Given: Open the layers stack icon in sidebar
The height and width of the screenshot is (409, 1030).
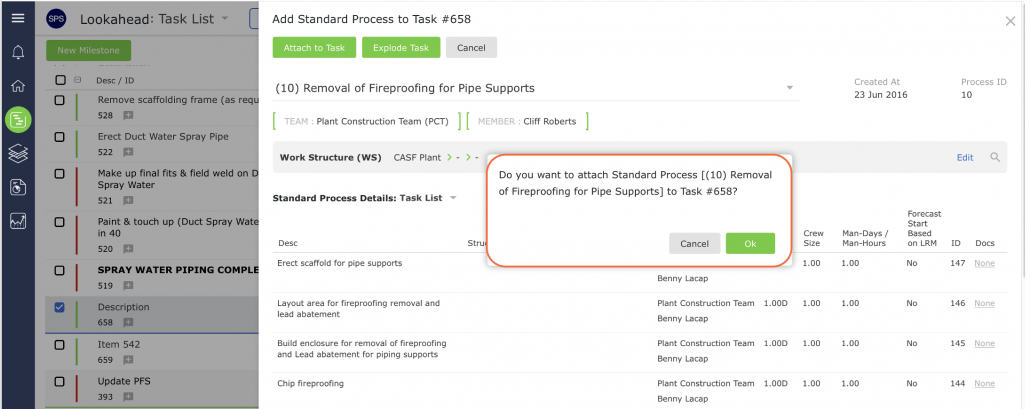Looking at the screenshot, I should (x=18, y=154).
